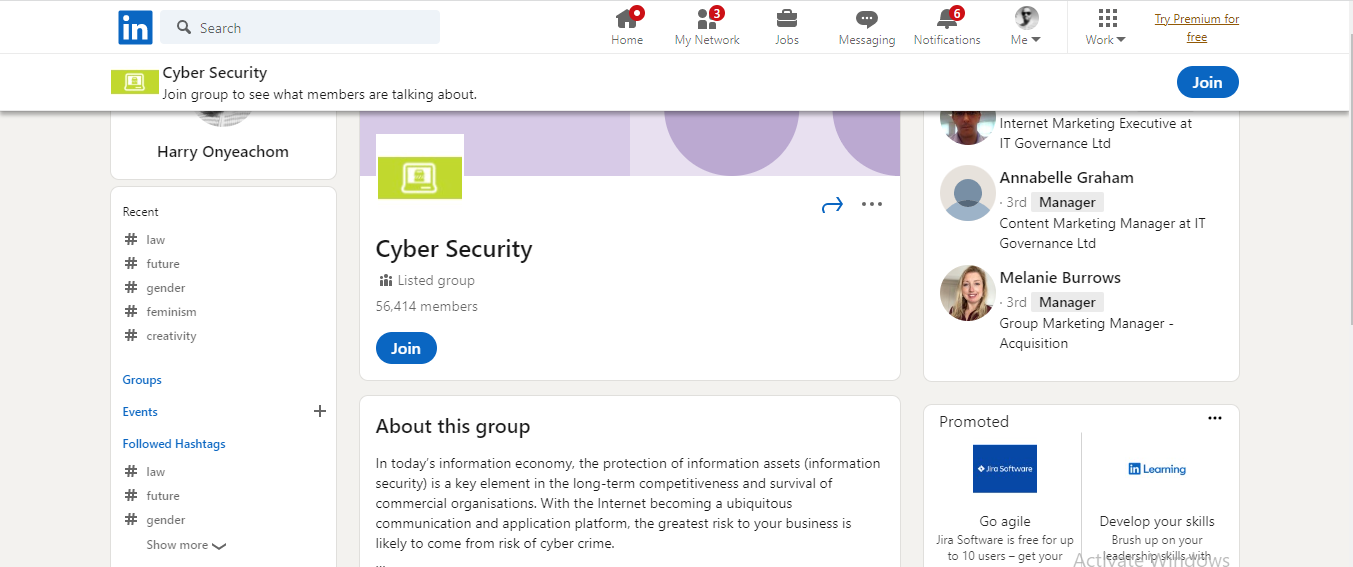Join Cyber Security from sticky banner

point(1207,82)
